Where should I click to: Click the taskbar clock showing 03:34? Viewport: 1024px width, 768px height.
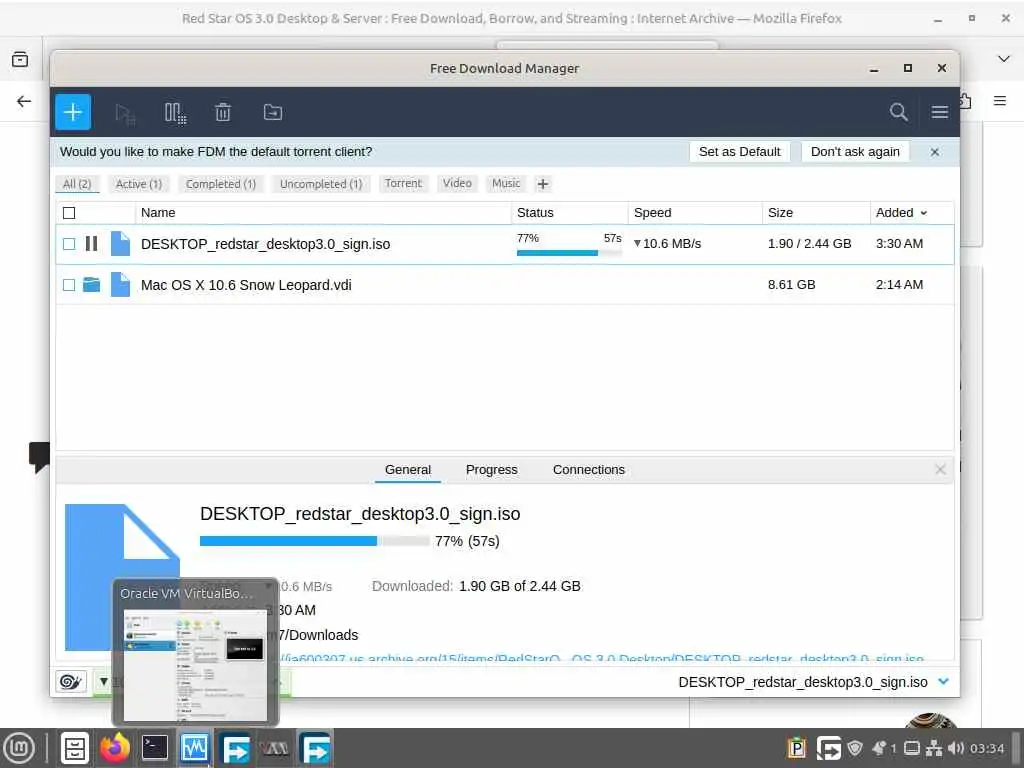[x=987, y=748]
